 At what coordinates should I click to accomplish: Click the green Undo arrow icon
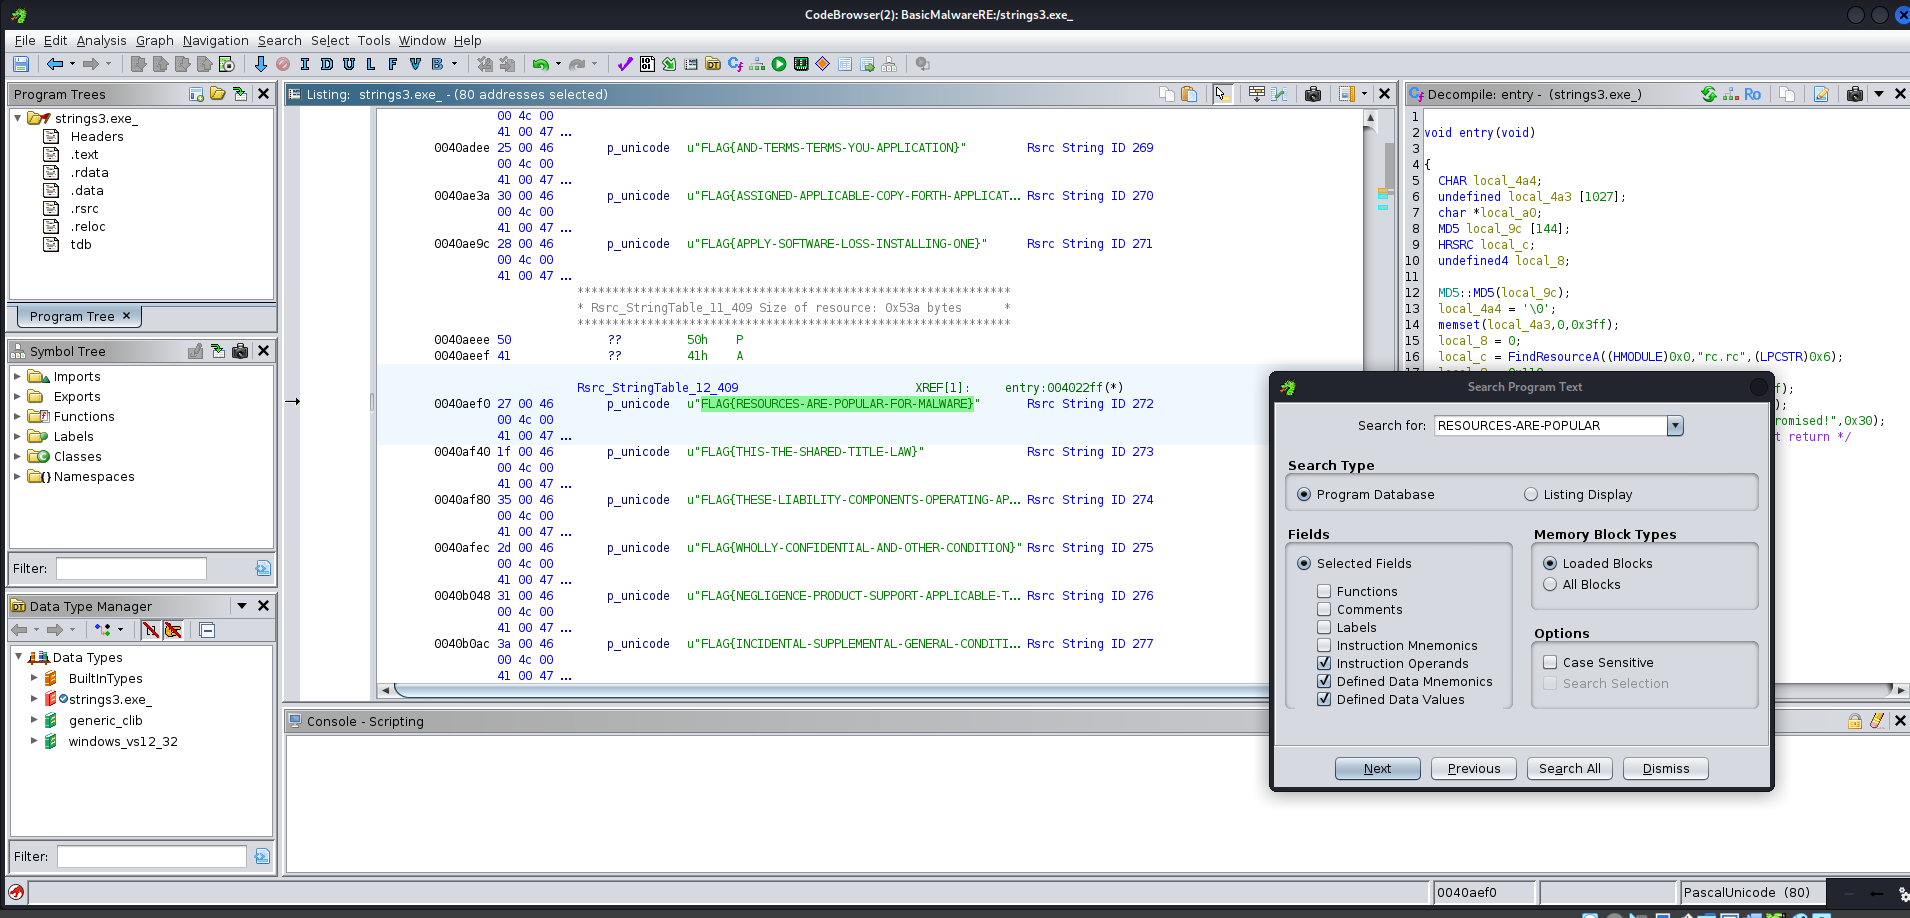(x=540, y=64)
